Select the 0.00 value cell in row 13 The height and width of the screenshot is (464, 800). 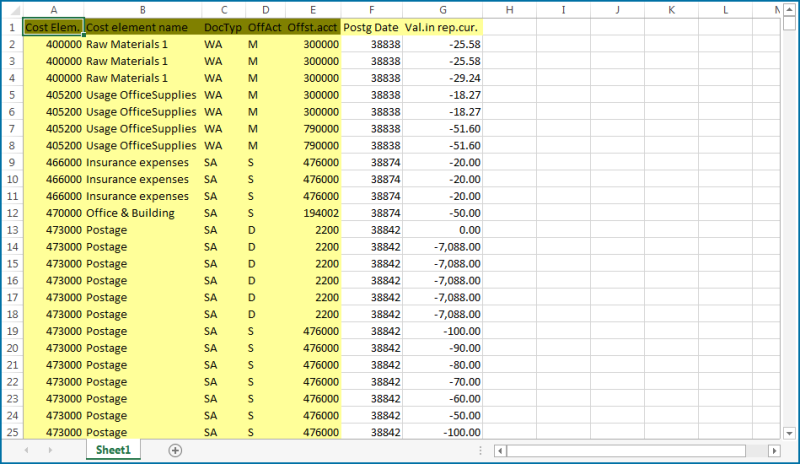coord(442,230)
